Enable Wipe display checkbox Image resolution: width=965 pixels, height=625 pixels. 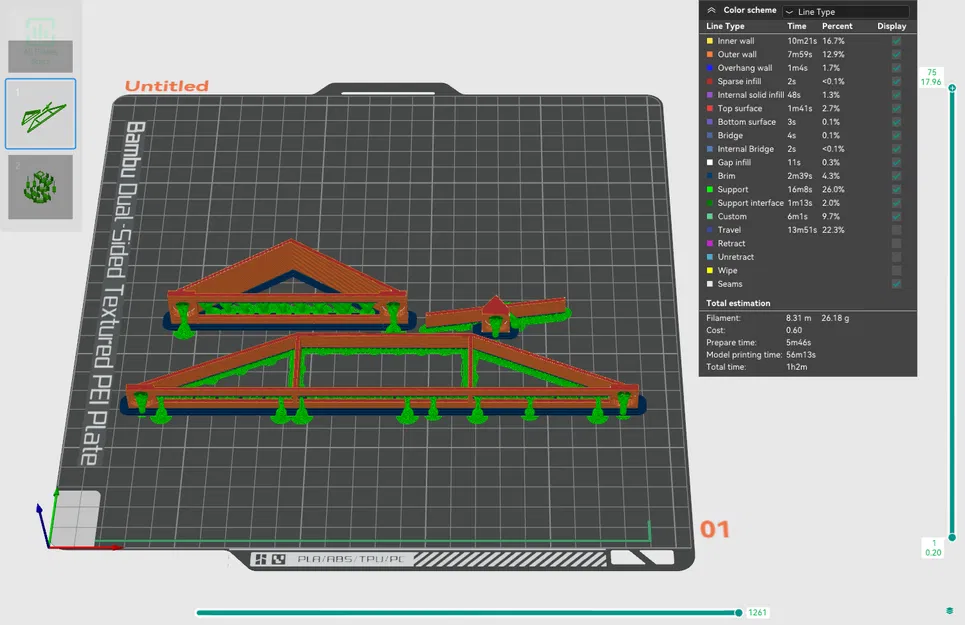pos(897,271)
